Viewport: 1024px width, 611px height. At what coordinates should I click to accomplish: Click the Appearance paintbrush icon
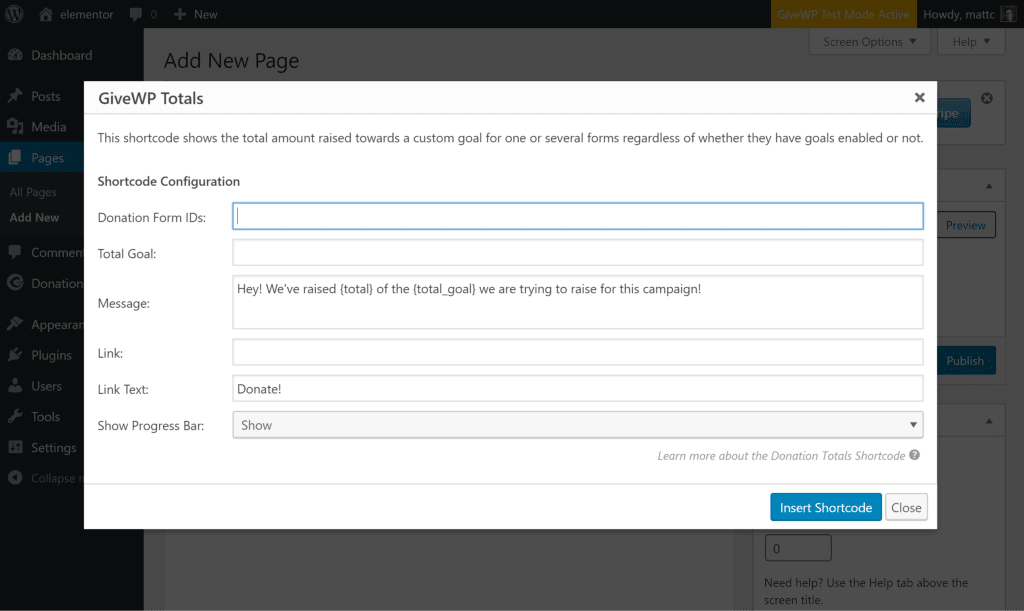15,324
